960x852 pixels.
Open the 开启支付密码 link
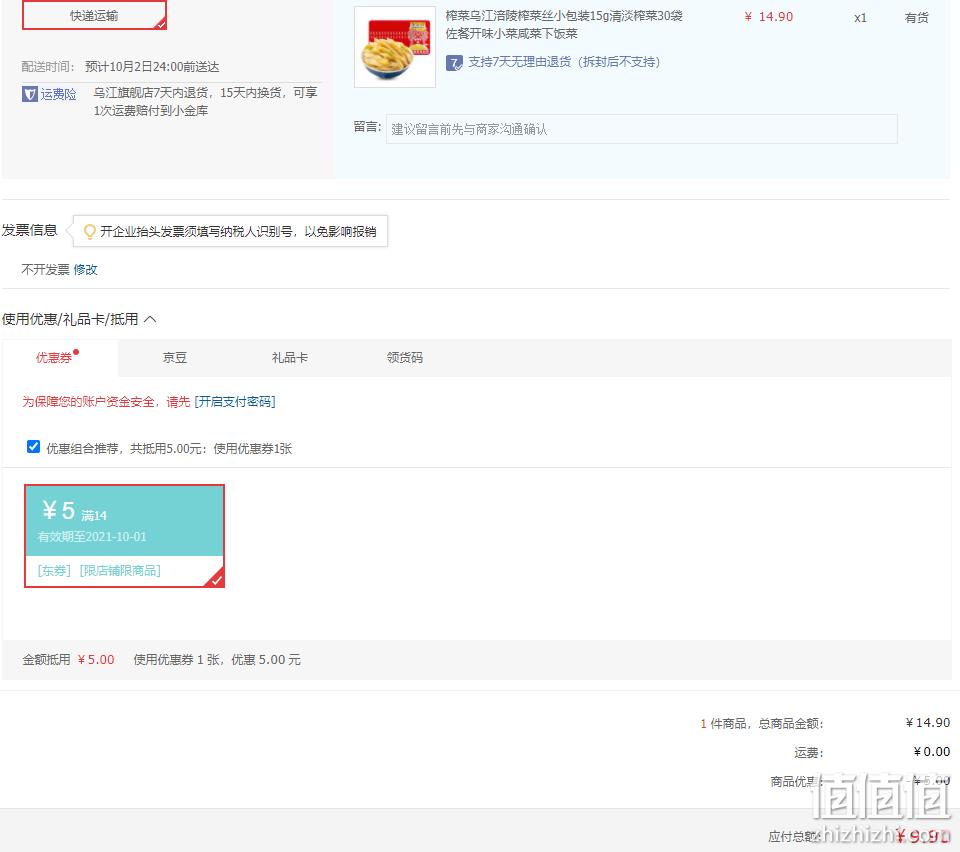pyautogui.click(x=235, y=402)
